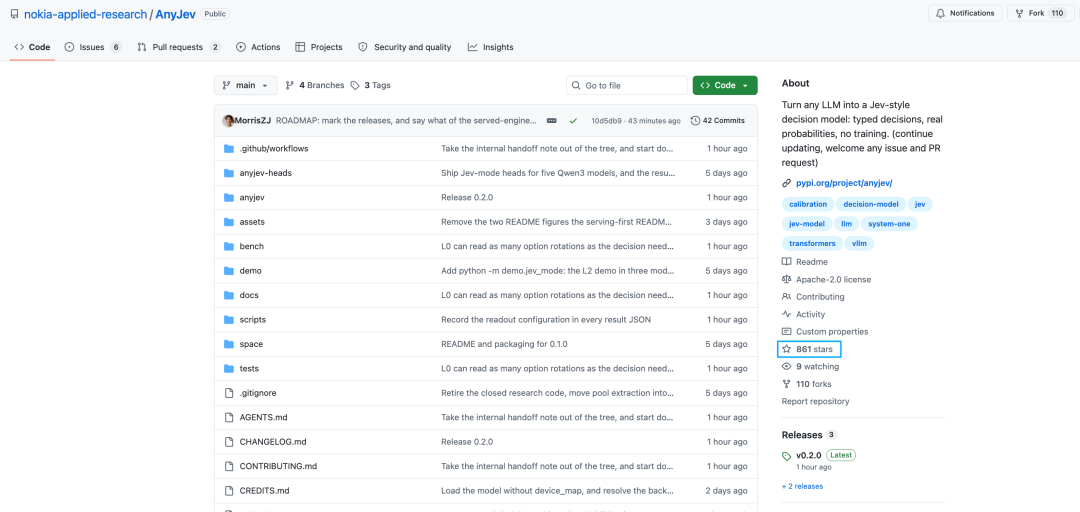Viewport: 1080px width, 512px height.
Task: Select the vllm topic tag
Action: [859, 243]
